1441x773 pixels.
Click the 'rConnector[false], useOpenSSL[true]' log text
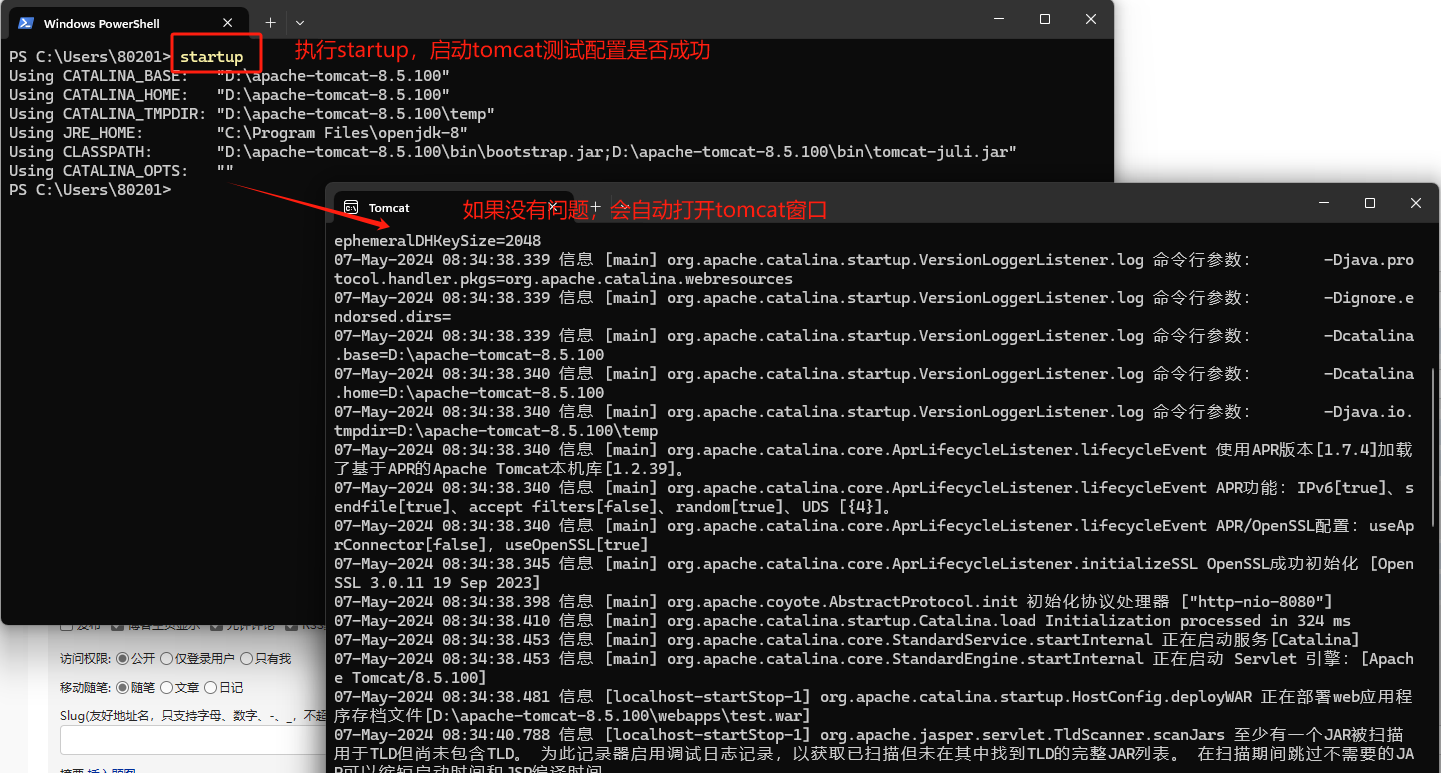click(491, 545)
